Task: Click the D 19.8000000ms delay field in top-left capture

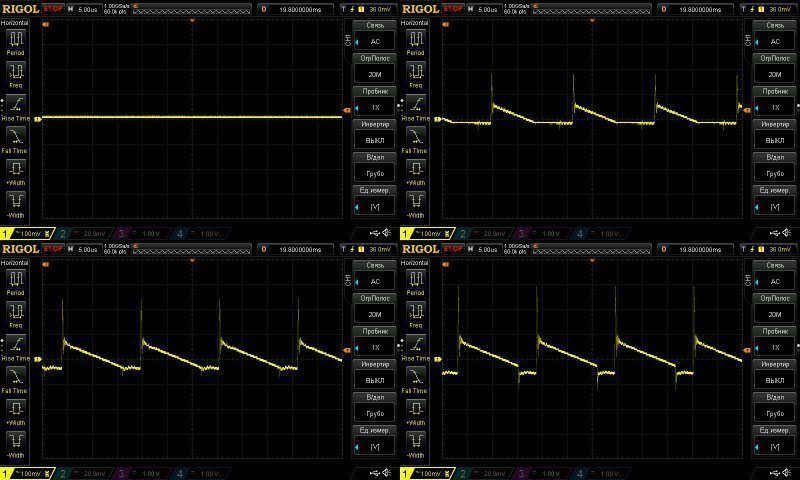Action: [295, 9]
